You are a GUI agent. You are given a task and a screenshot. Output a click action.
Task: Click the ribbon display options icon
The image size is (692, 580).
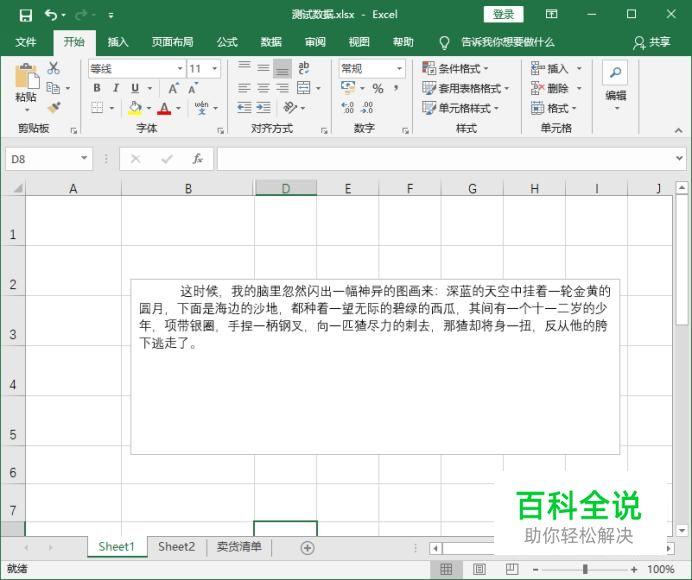point(551,14)
